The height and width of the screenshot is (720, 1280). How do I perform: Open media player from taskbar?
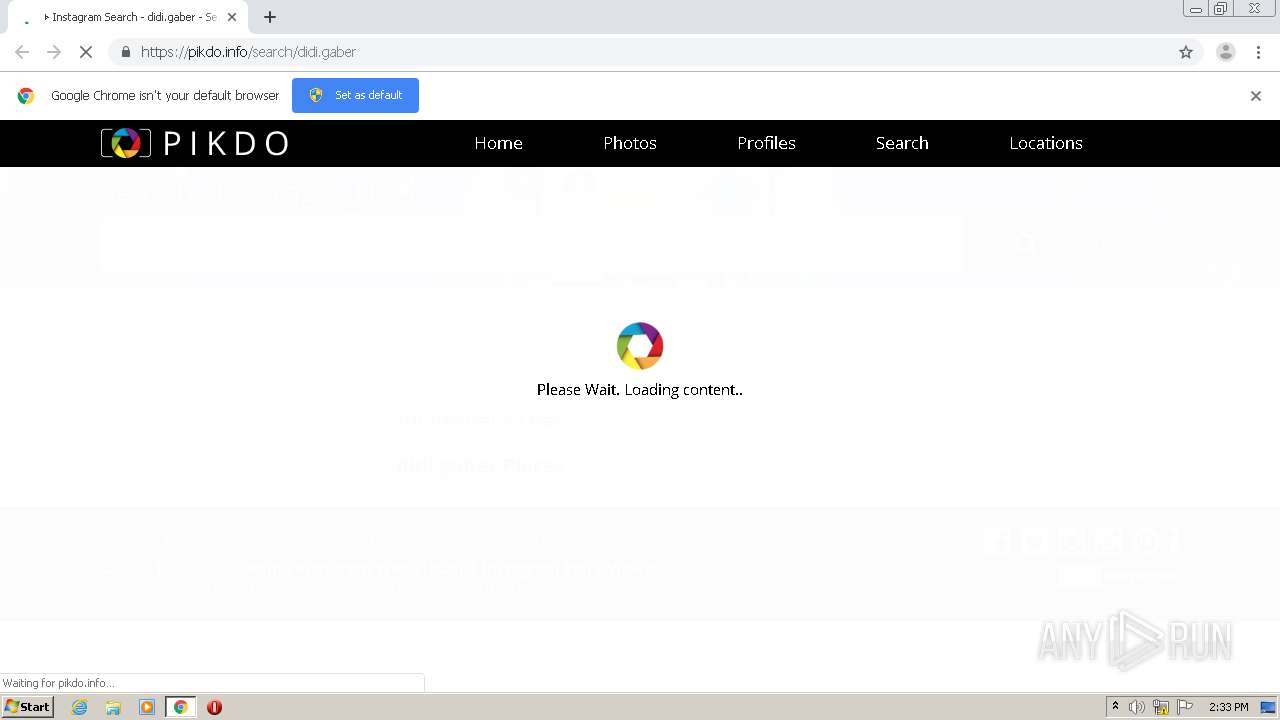tap(147, 707)
